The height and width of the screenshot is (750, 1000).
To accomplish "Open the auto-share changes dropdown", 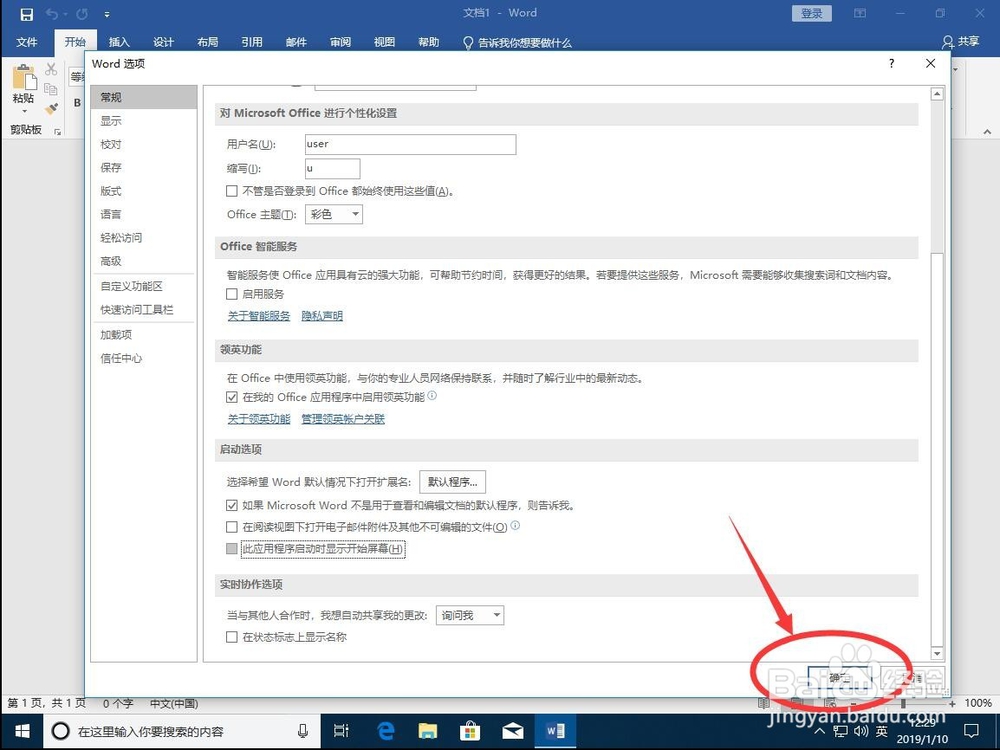I will point(470,615).
